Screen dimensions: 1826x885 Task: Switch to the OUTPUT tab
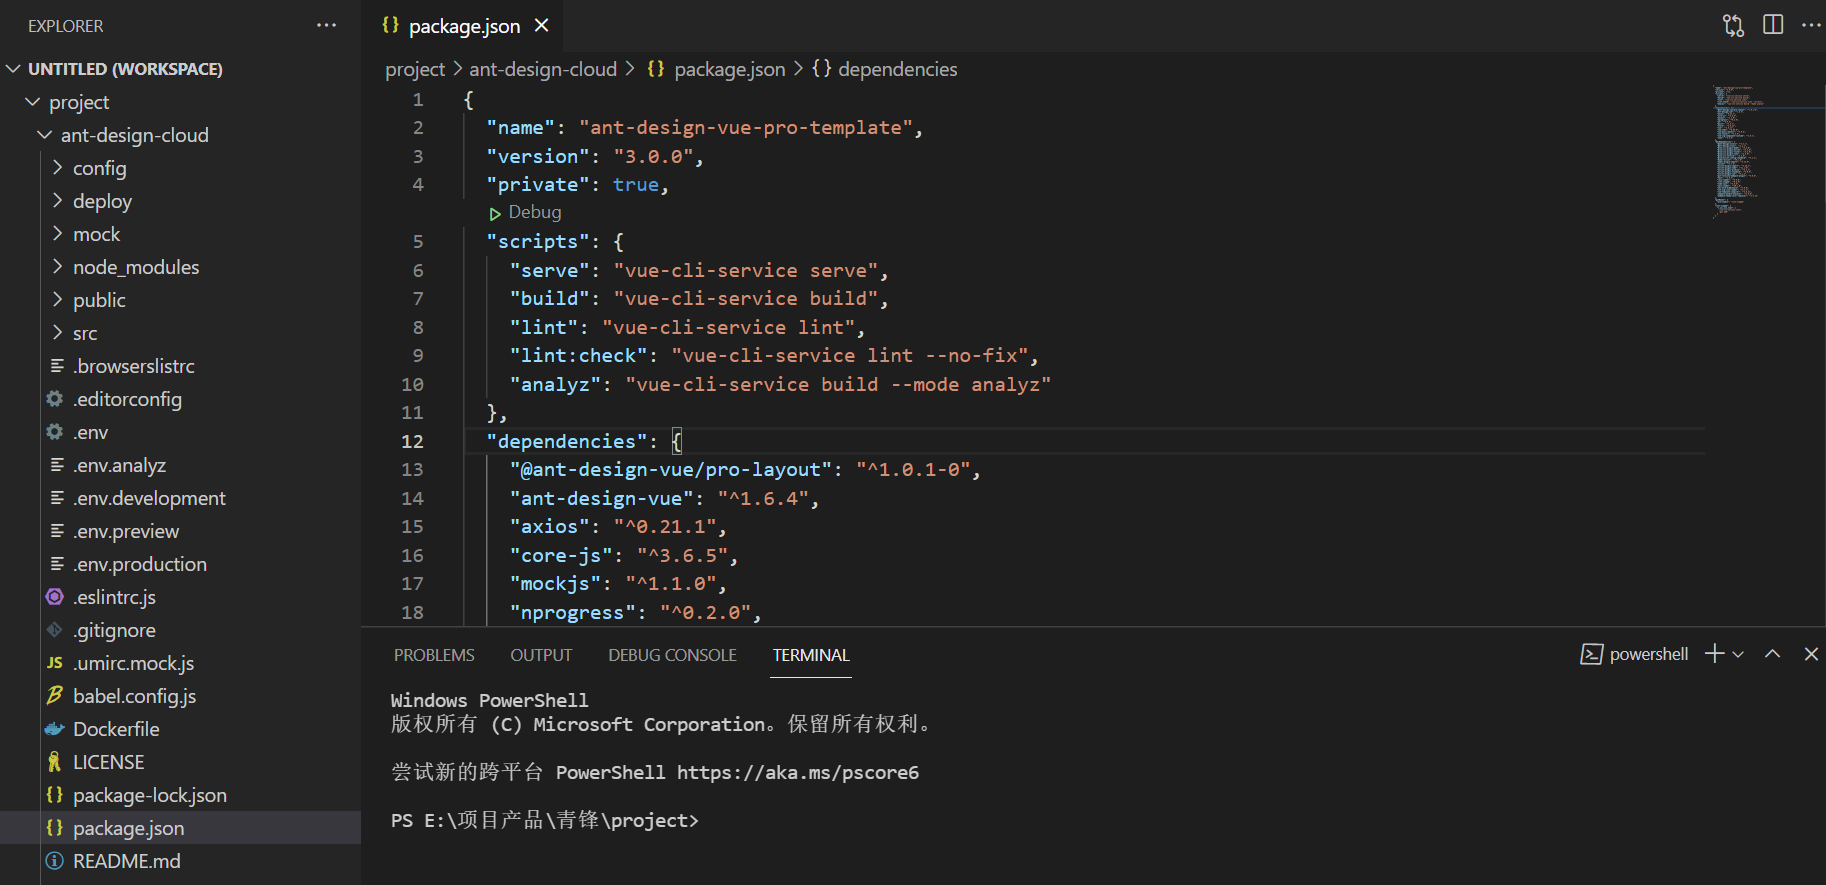coord(541,655)
